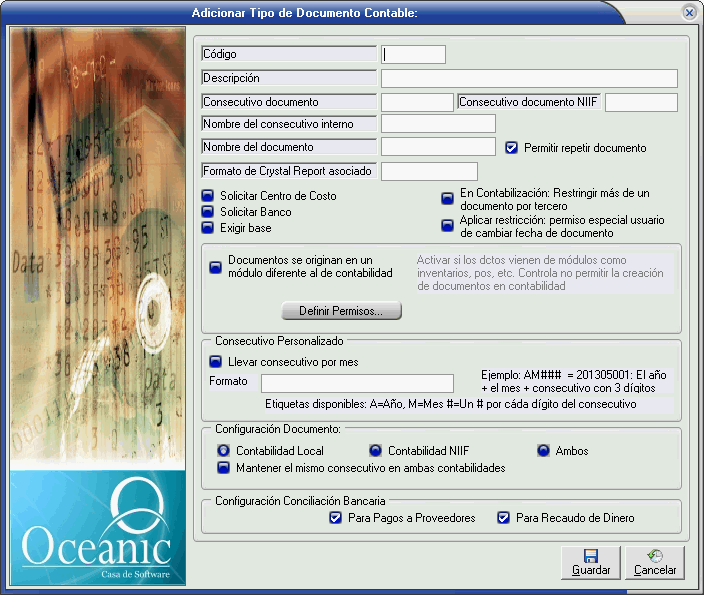This screenshot has width=704, height=595.
Task: Enable Llevar consecutivo por mes
Action: (215, 362)
